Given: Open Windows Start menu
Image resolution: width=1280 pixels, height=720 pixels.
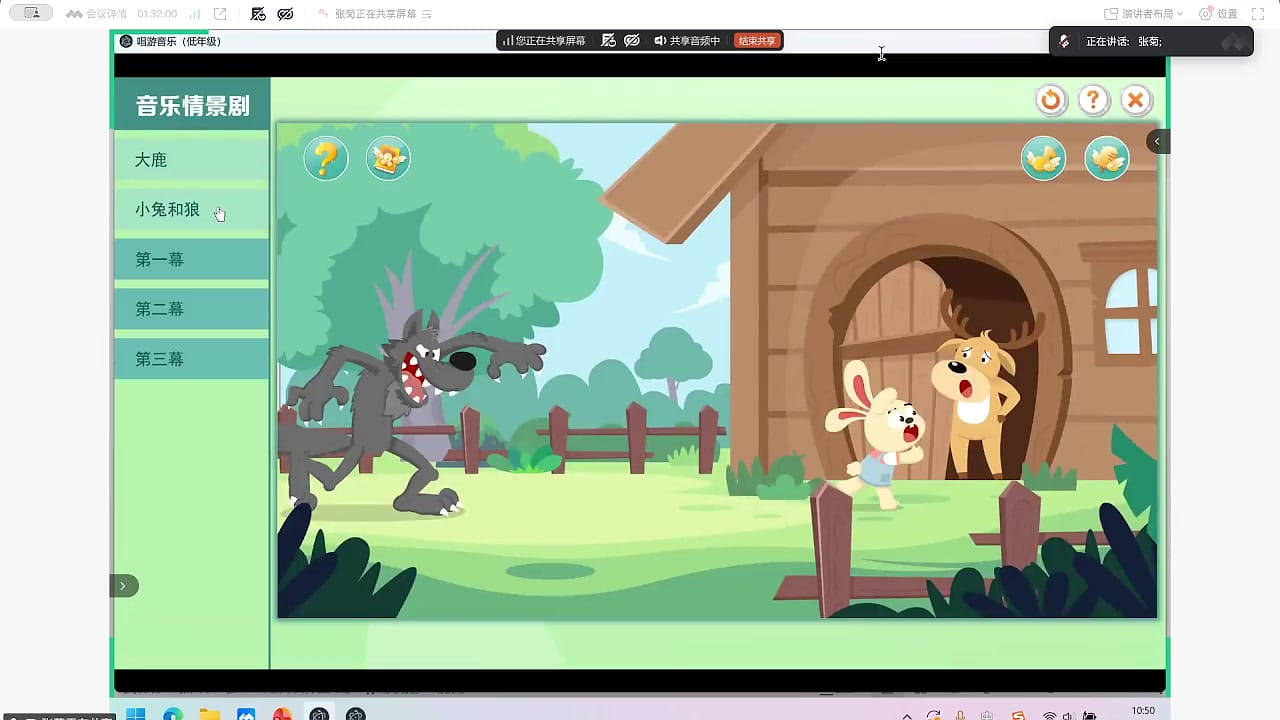Looking at the screenshot, I should coord(136,714).
